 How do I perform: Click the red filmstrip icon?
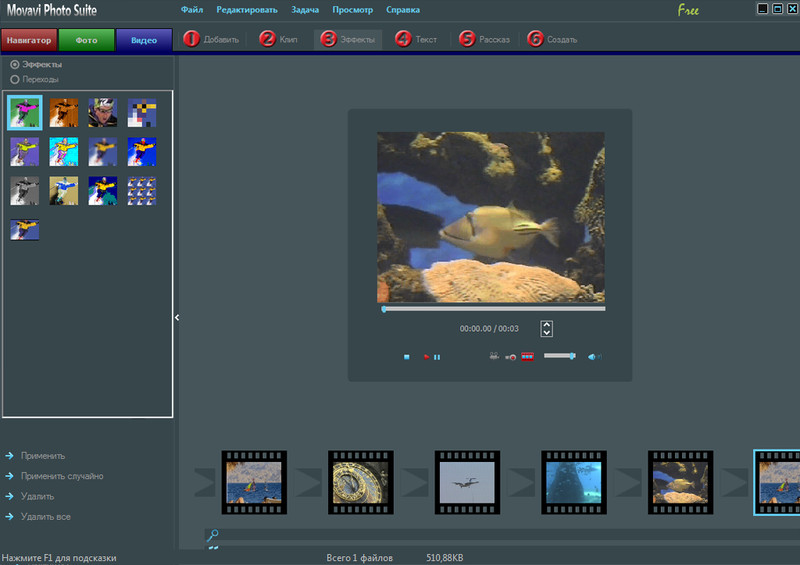(x=528, y=356)
